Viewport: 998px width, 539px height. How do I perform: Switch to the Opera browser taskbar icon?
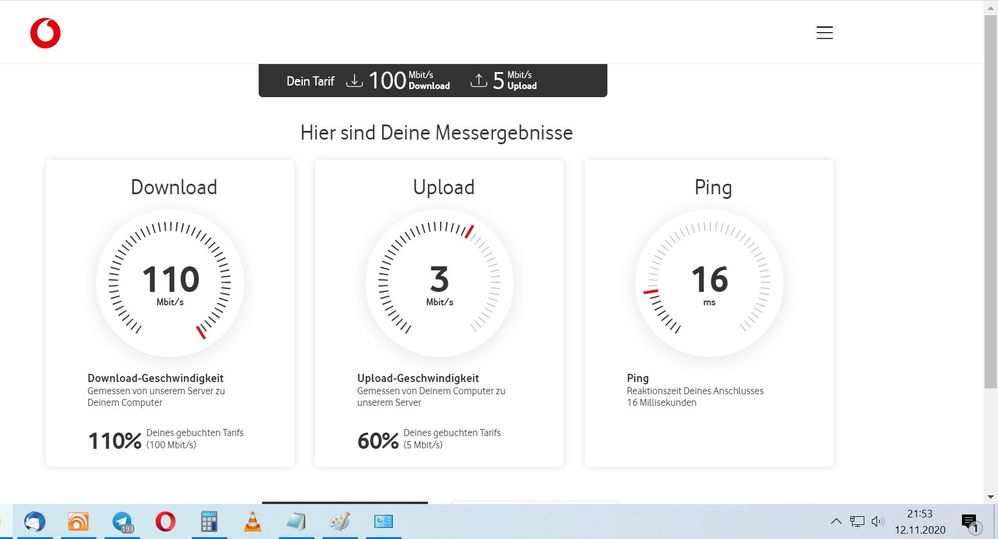(x=165, y=522)
